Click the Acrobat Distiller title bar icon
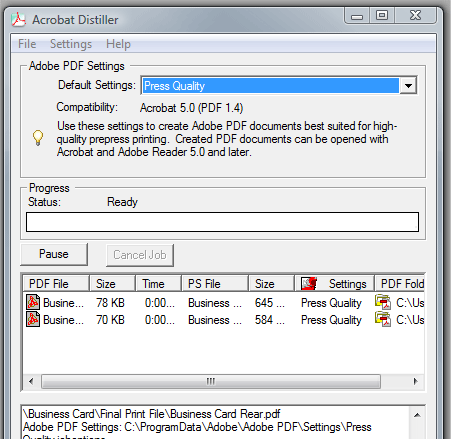Screen dimensions: 451x439 (18, 19)
